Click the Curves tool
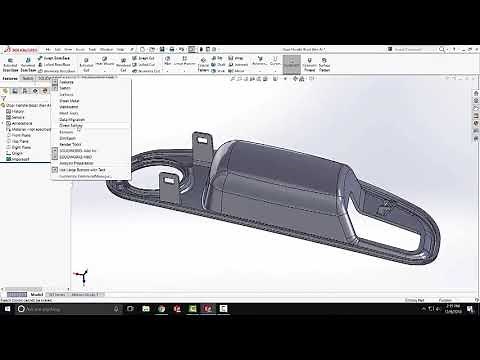Viewport: 480px width, 360px height. (275, 61)
